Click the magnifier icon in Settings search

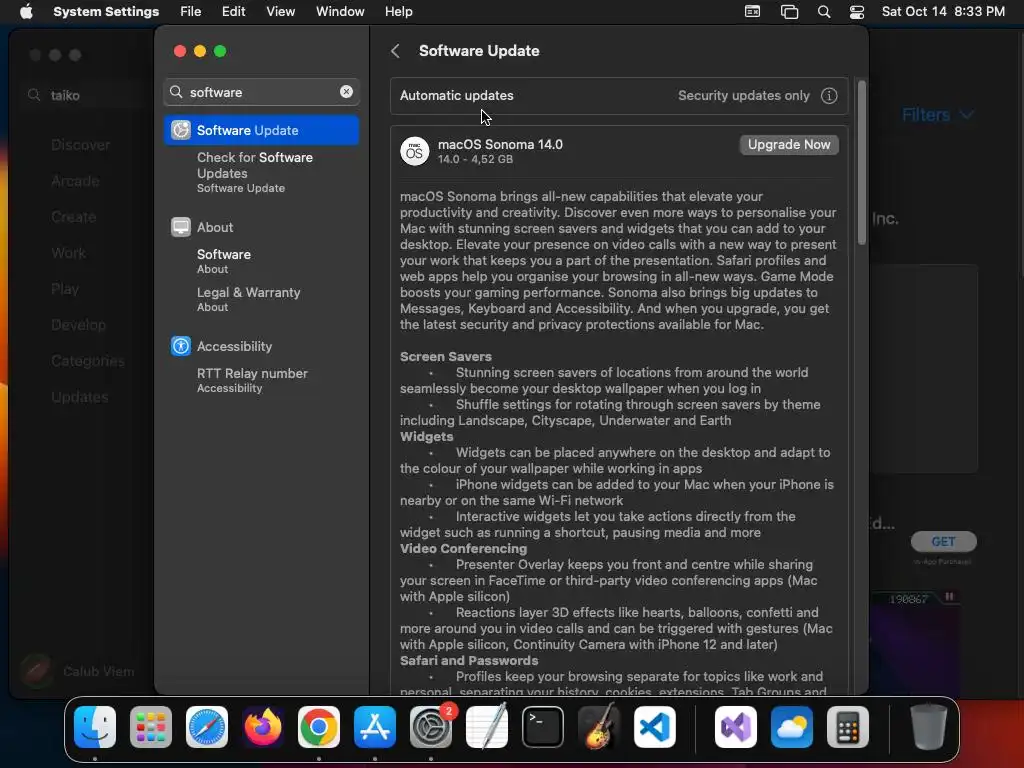click(x=176, y=92)
